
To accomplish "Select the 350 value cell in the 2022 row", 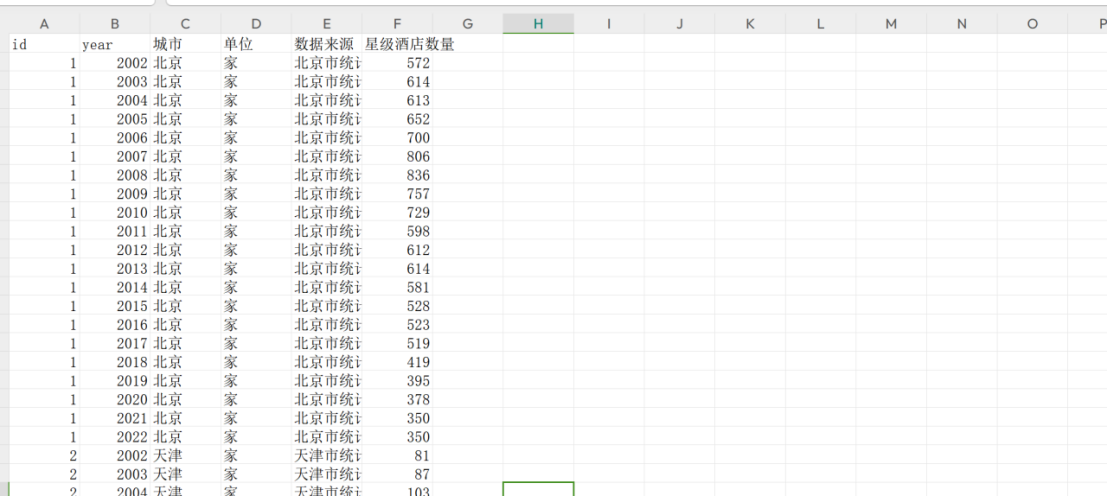I will coord(397,437).
